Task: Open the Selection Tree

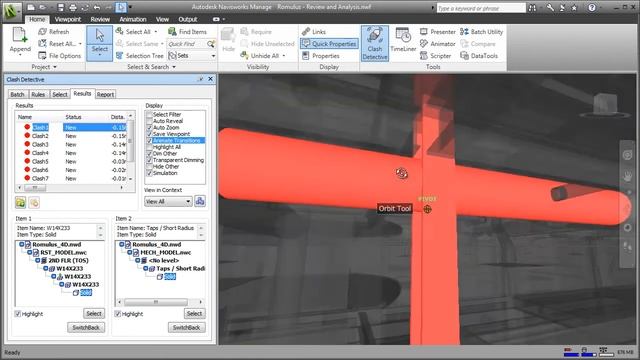Action: pyautogui.click(x=139, y=56)
